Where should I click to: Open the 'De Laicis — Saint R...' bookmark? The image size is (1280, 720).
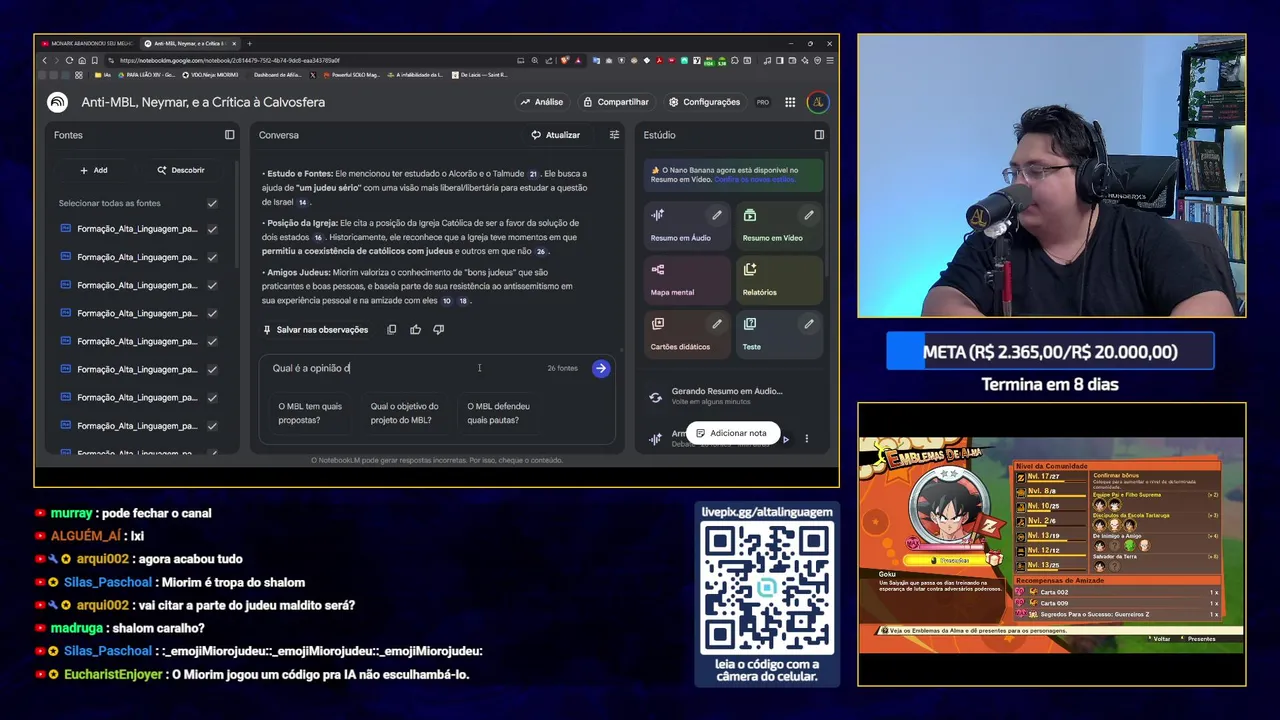coord(480,75)
